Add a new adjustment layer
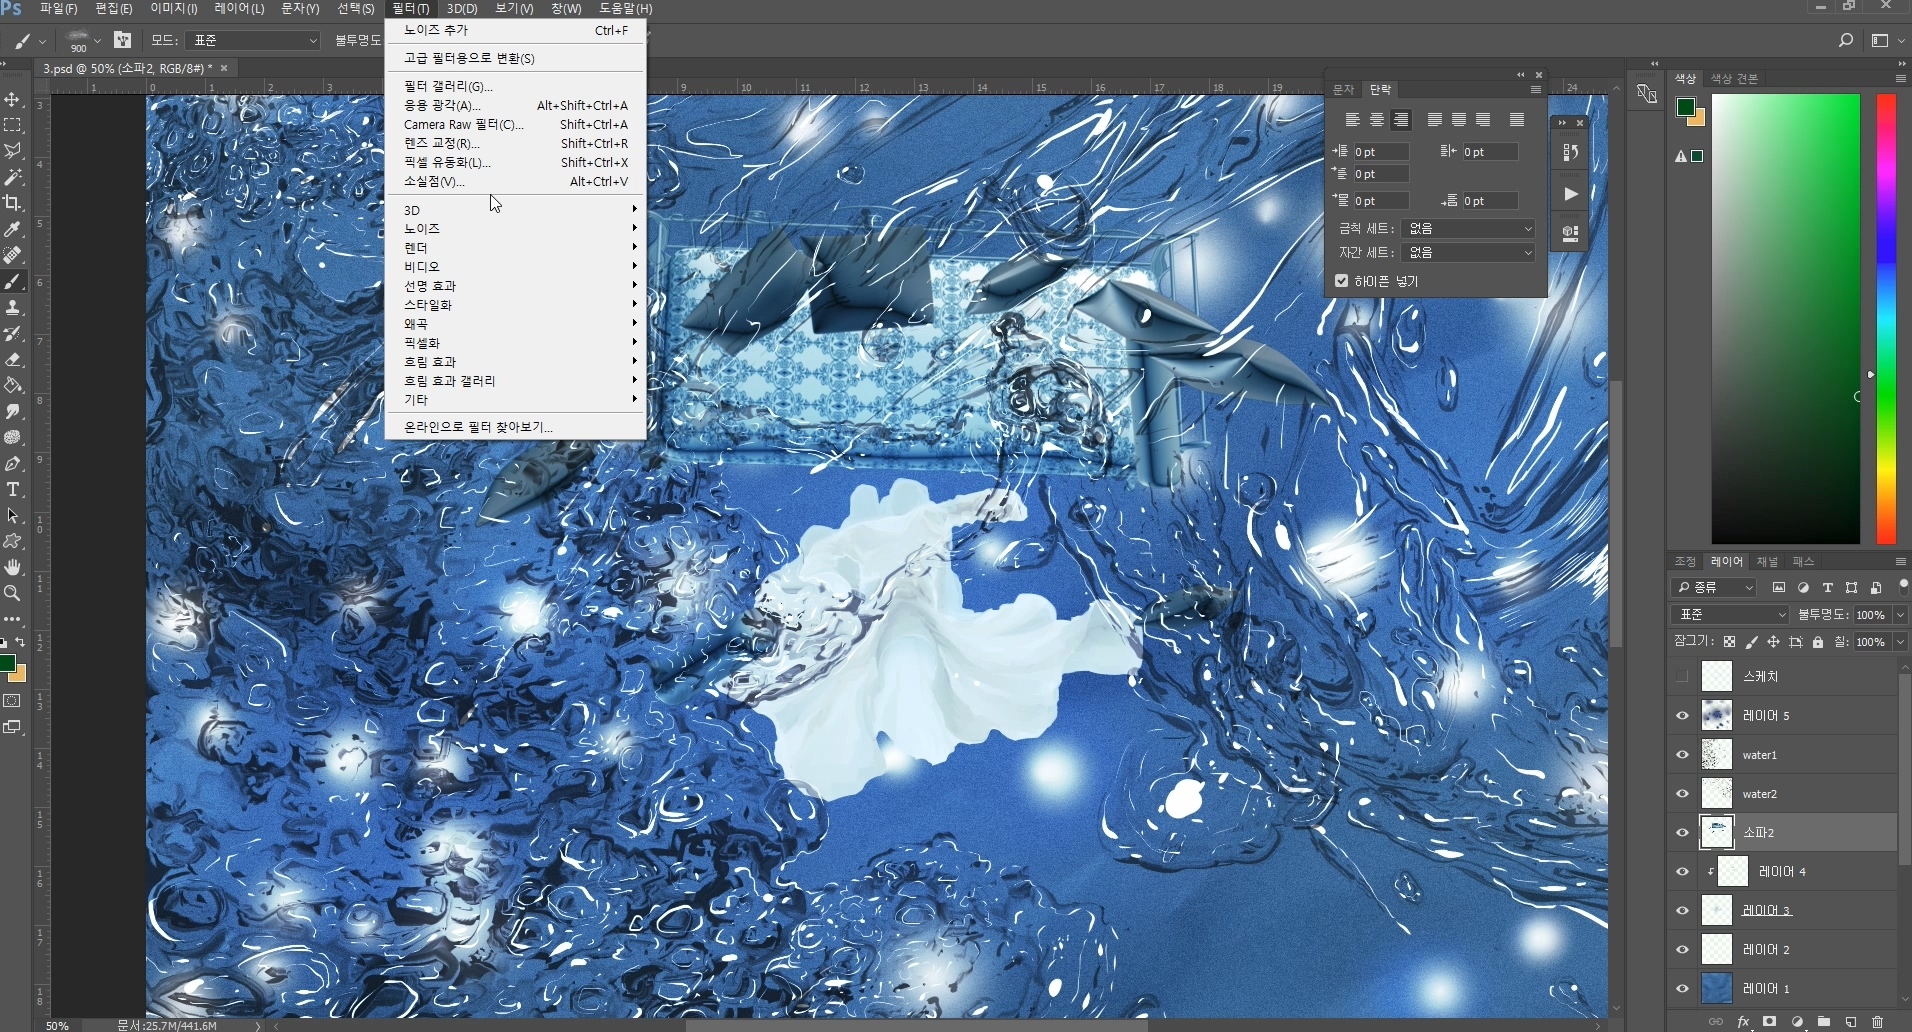The width and height of the screenshot is (1912, 1032). 1797,1022
